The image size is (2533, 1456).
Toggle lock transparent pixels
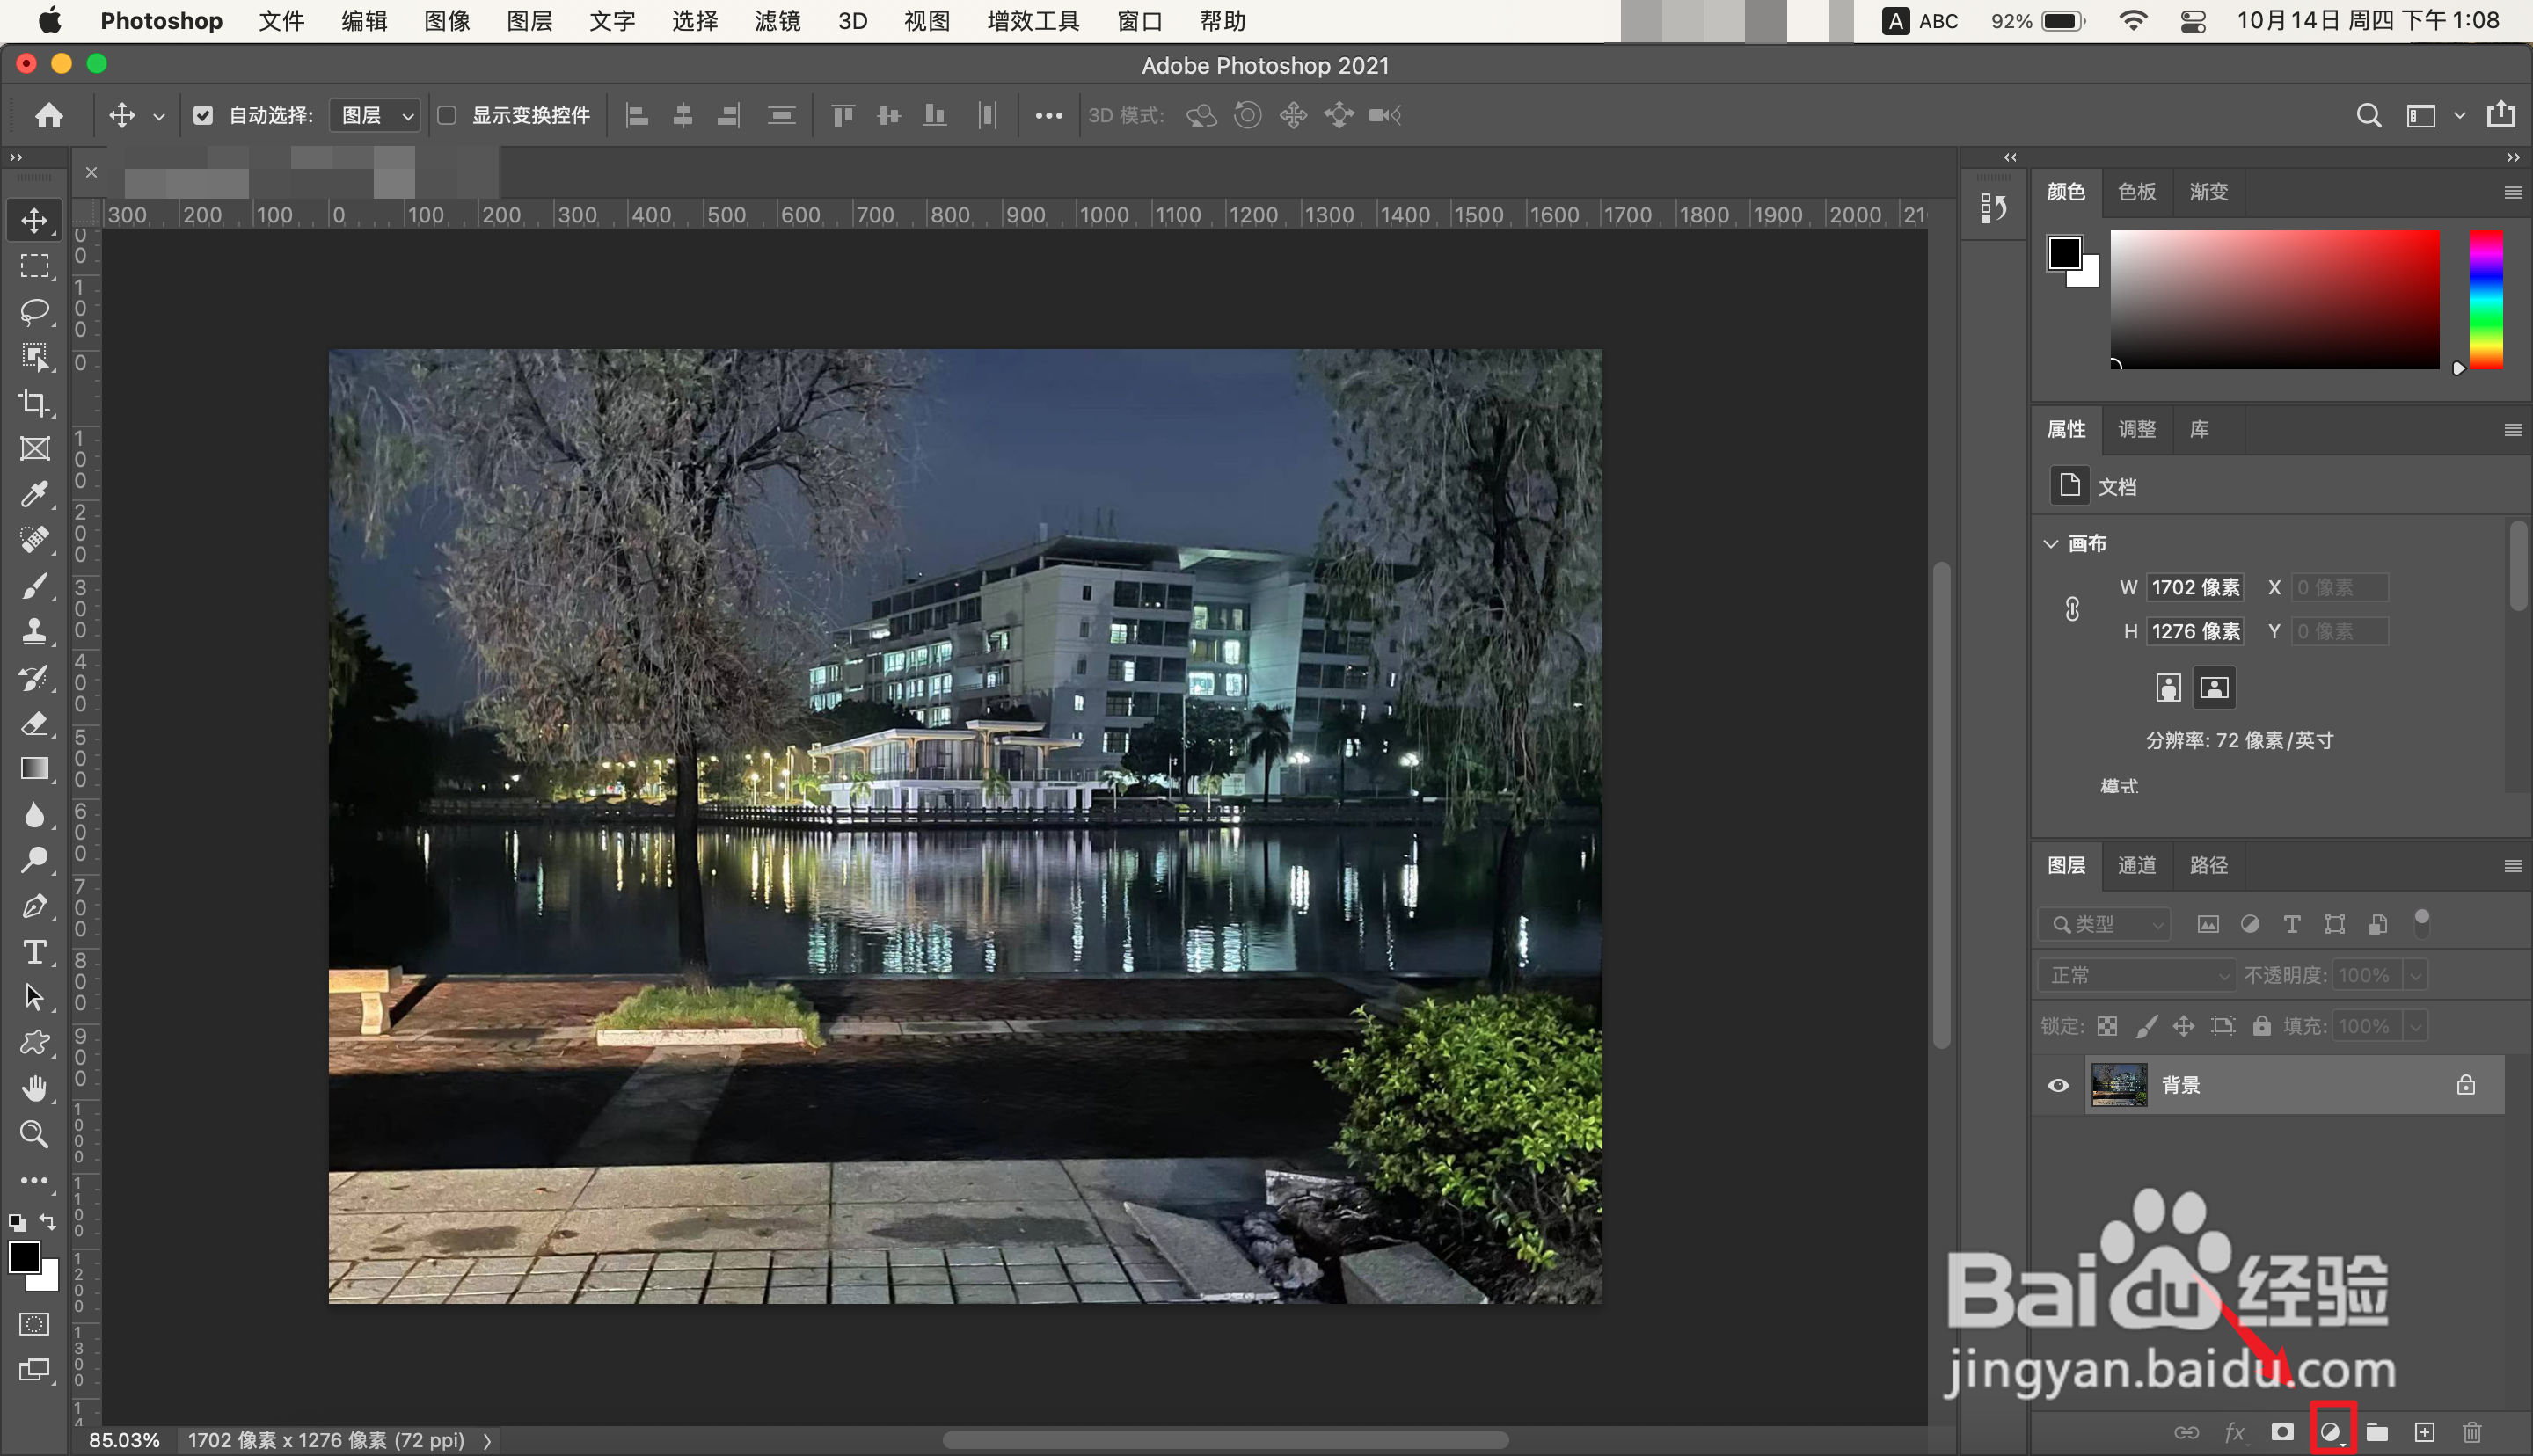click(x=2107, y=1026)
